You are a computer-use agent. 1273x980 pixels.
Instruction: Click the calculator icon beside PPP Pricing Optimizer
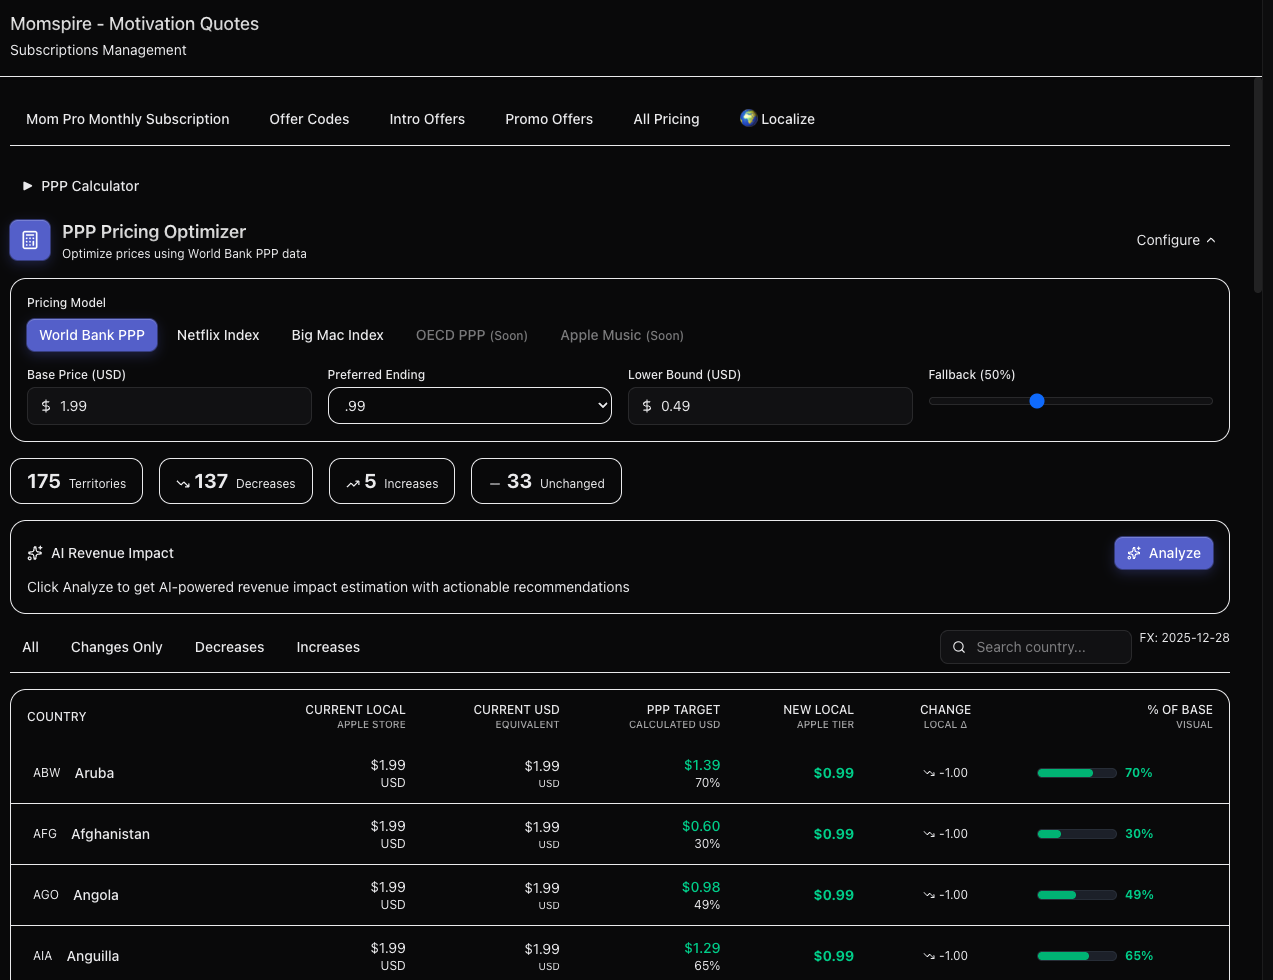29,240
